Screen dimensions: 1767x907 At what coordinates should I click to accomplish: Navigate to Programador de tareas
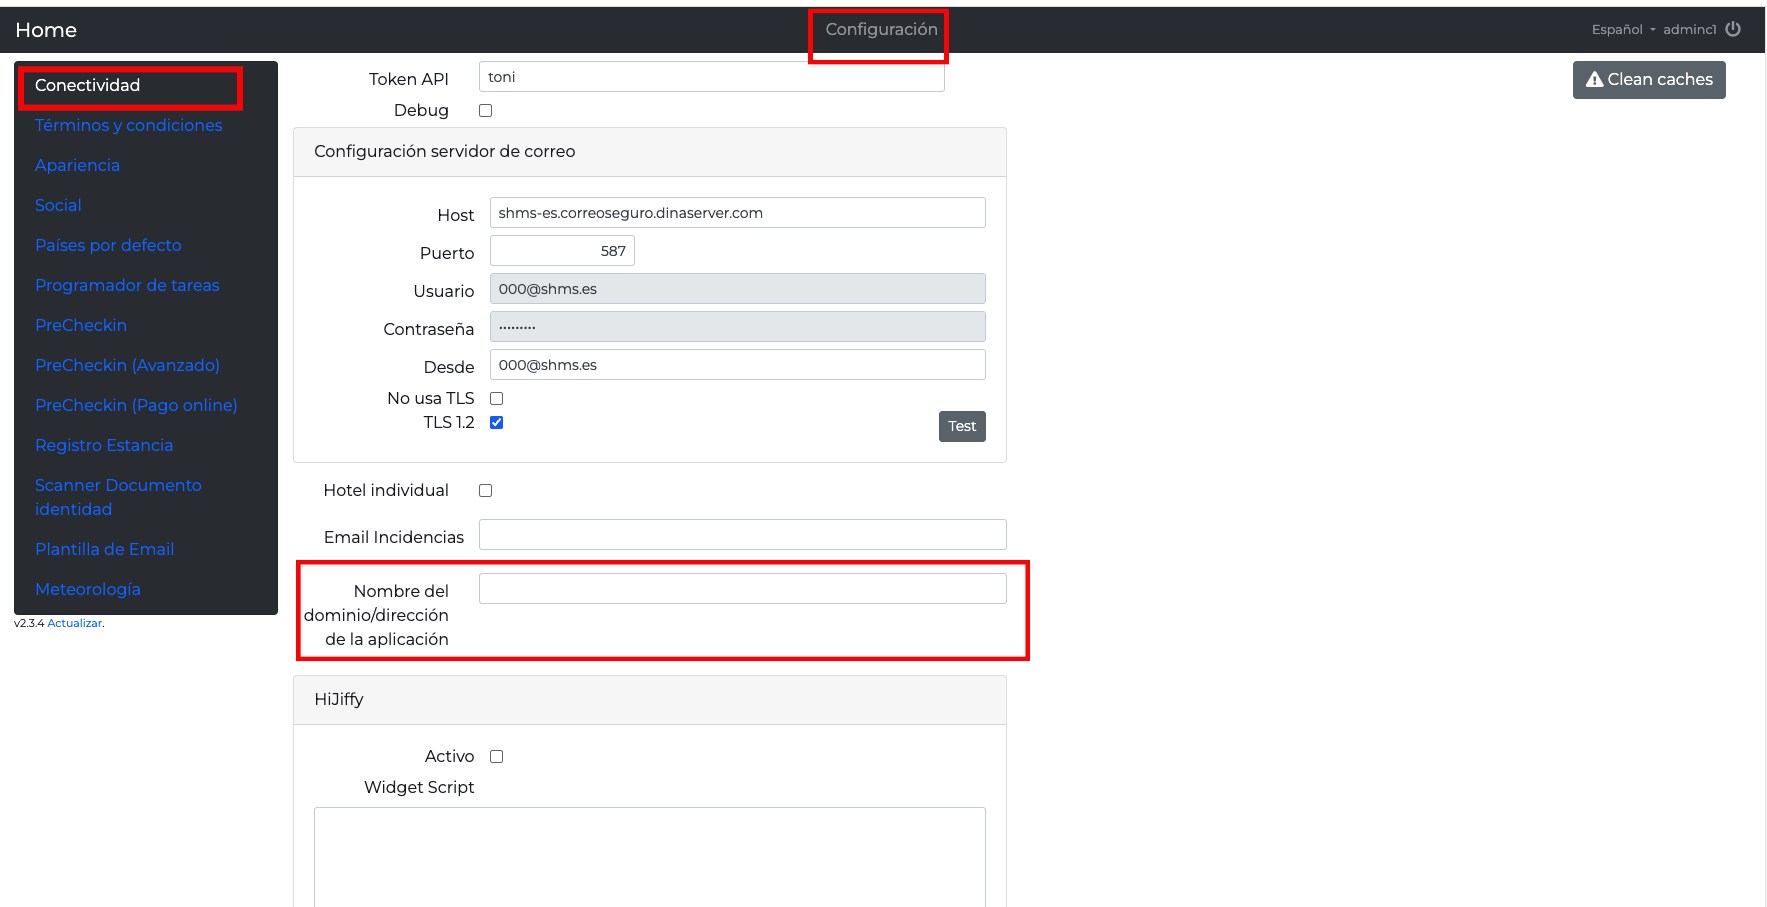pos(127,286)
